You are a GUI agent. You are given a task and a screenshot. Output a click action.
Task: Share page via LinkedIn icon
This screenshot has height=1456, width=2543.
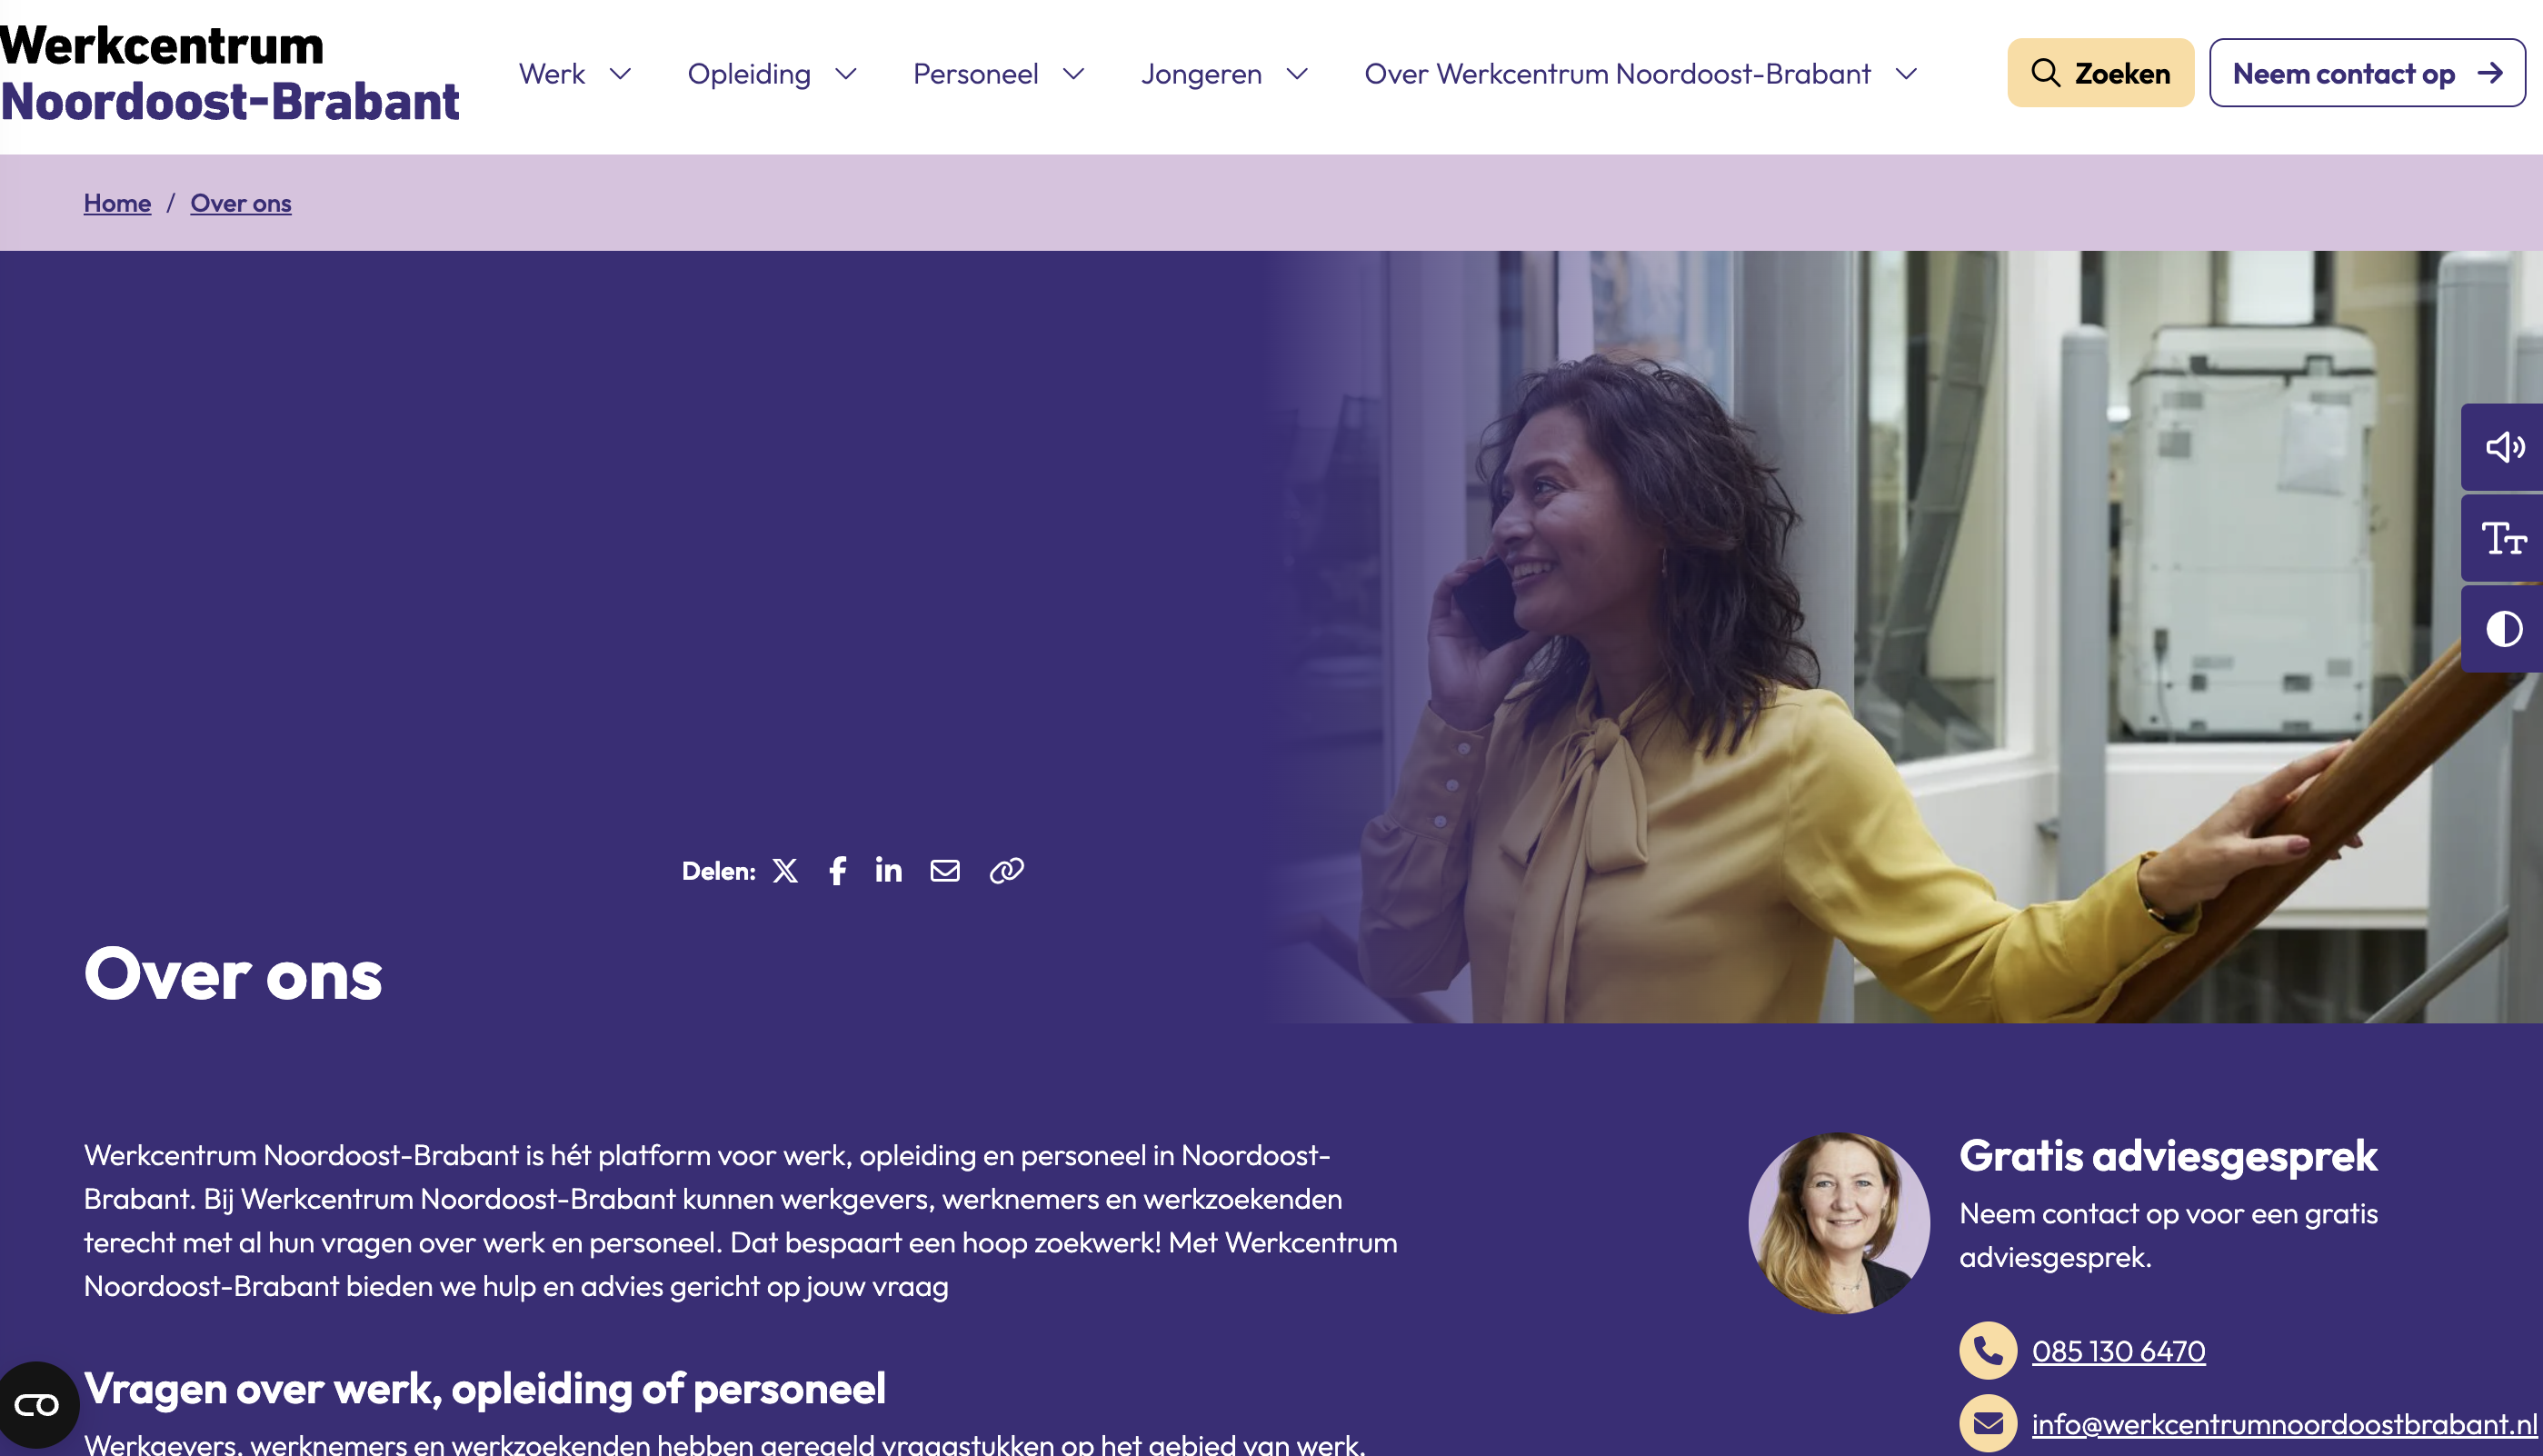click(888, 870)
